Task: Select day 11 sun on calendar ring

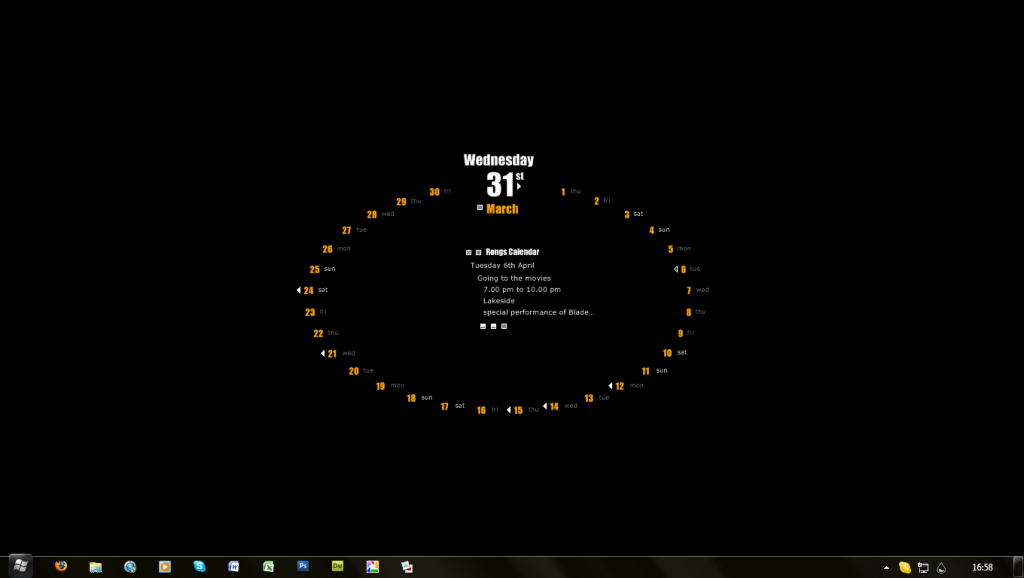Action: [x=654, y=371]
